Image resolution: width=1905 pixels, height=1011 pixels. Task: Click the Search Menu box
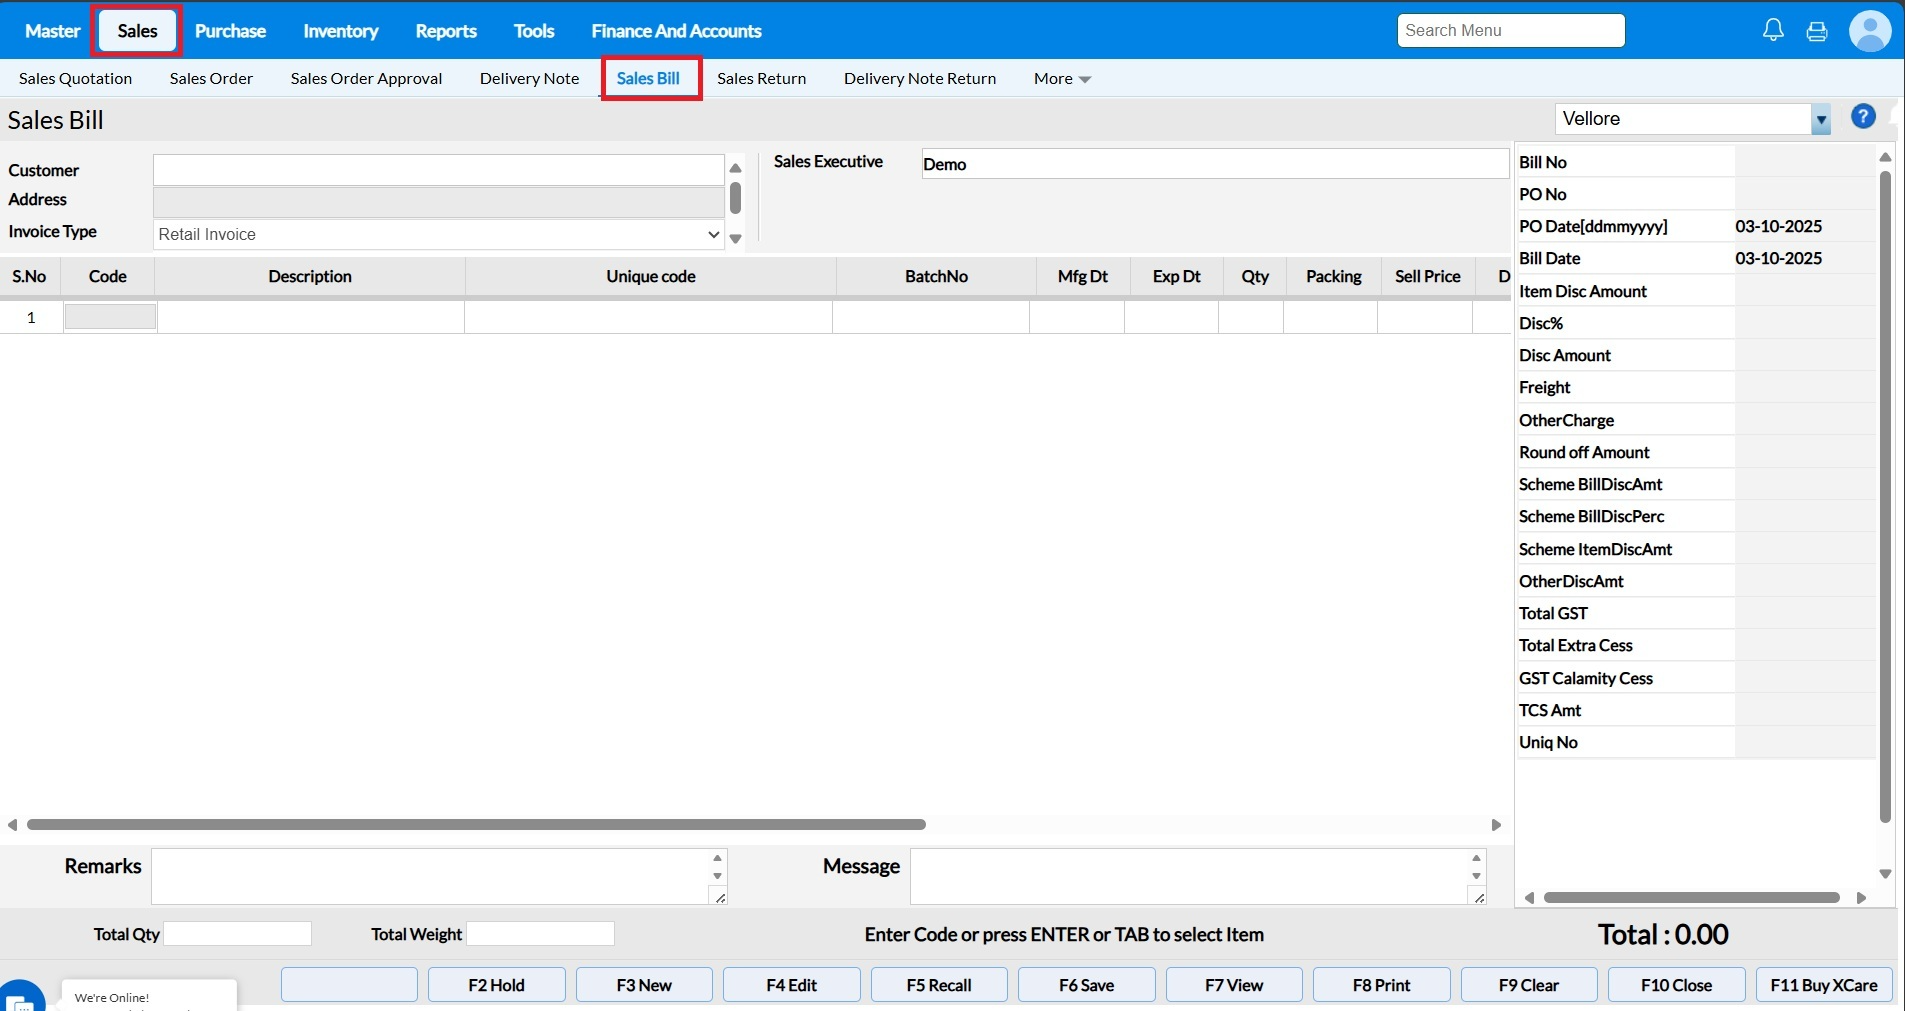[x=1510, y=31]
